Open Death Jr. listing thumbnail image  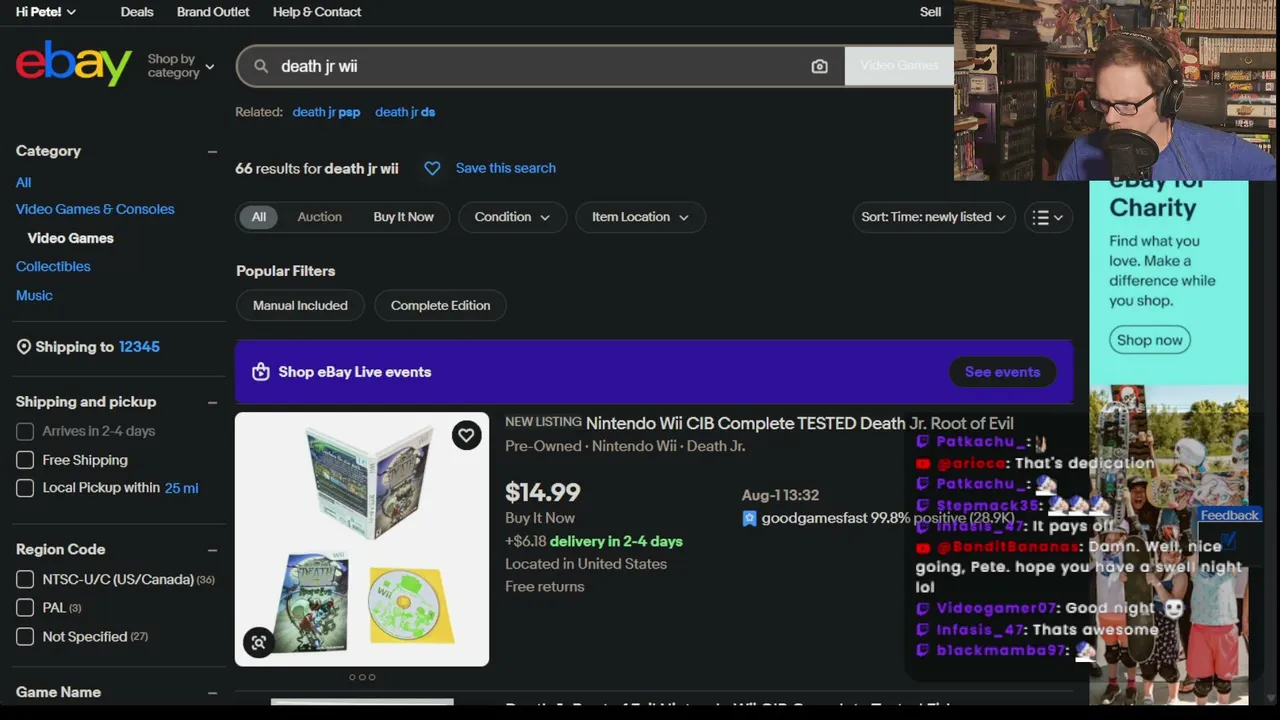pos(362,539)
